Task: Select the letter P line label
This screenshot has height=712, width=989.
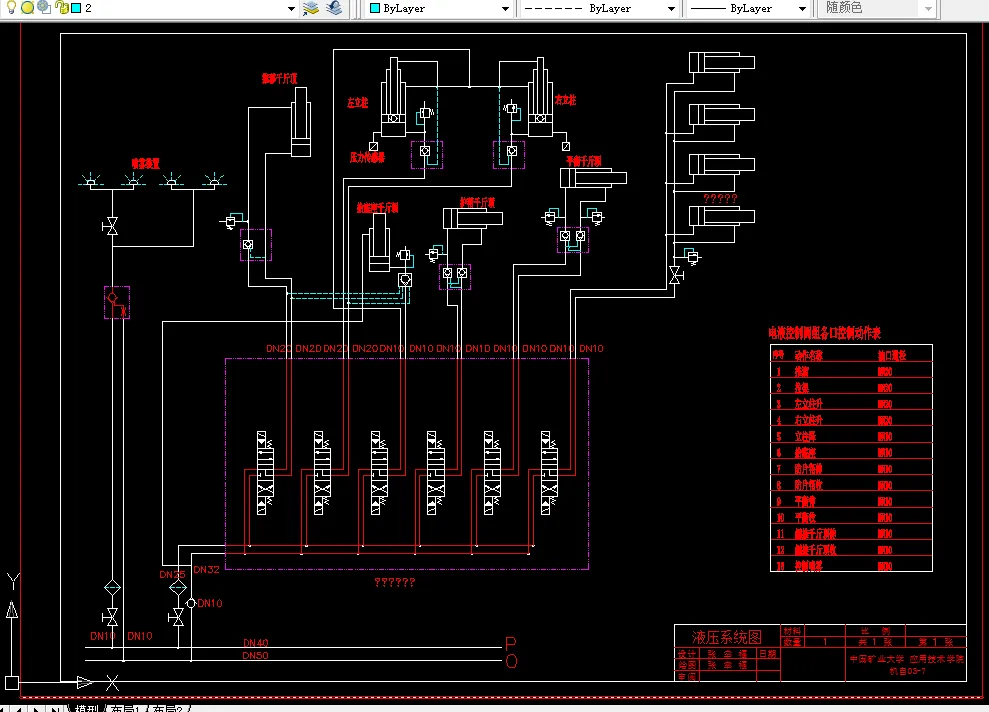Action: click(x=511, y=643)
